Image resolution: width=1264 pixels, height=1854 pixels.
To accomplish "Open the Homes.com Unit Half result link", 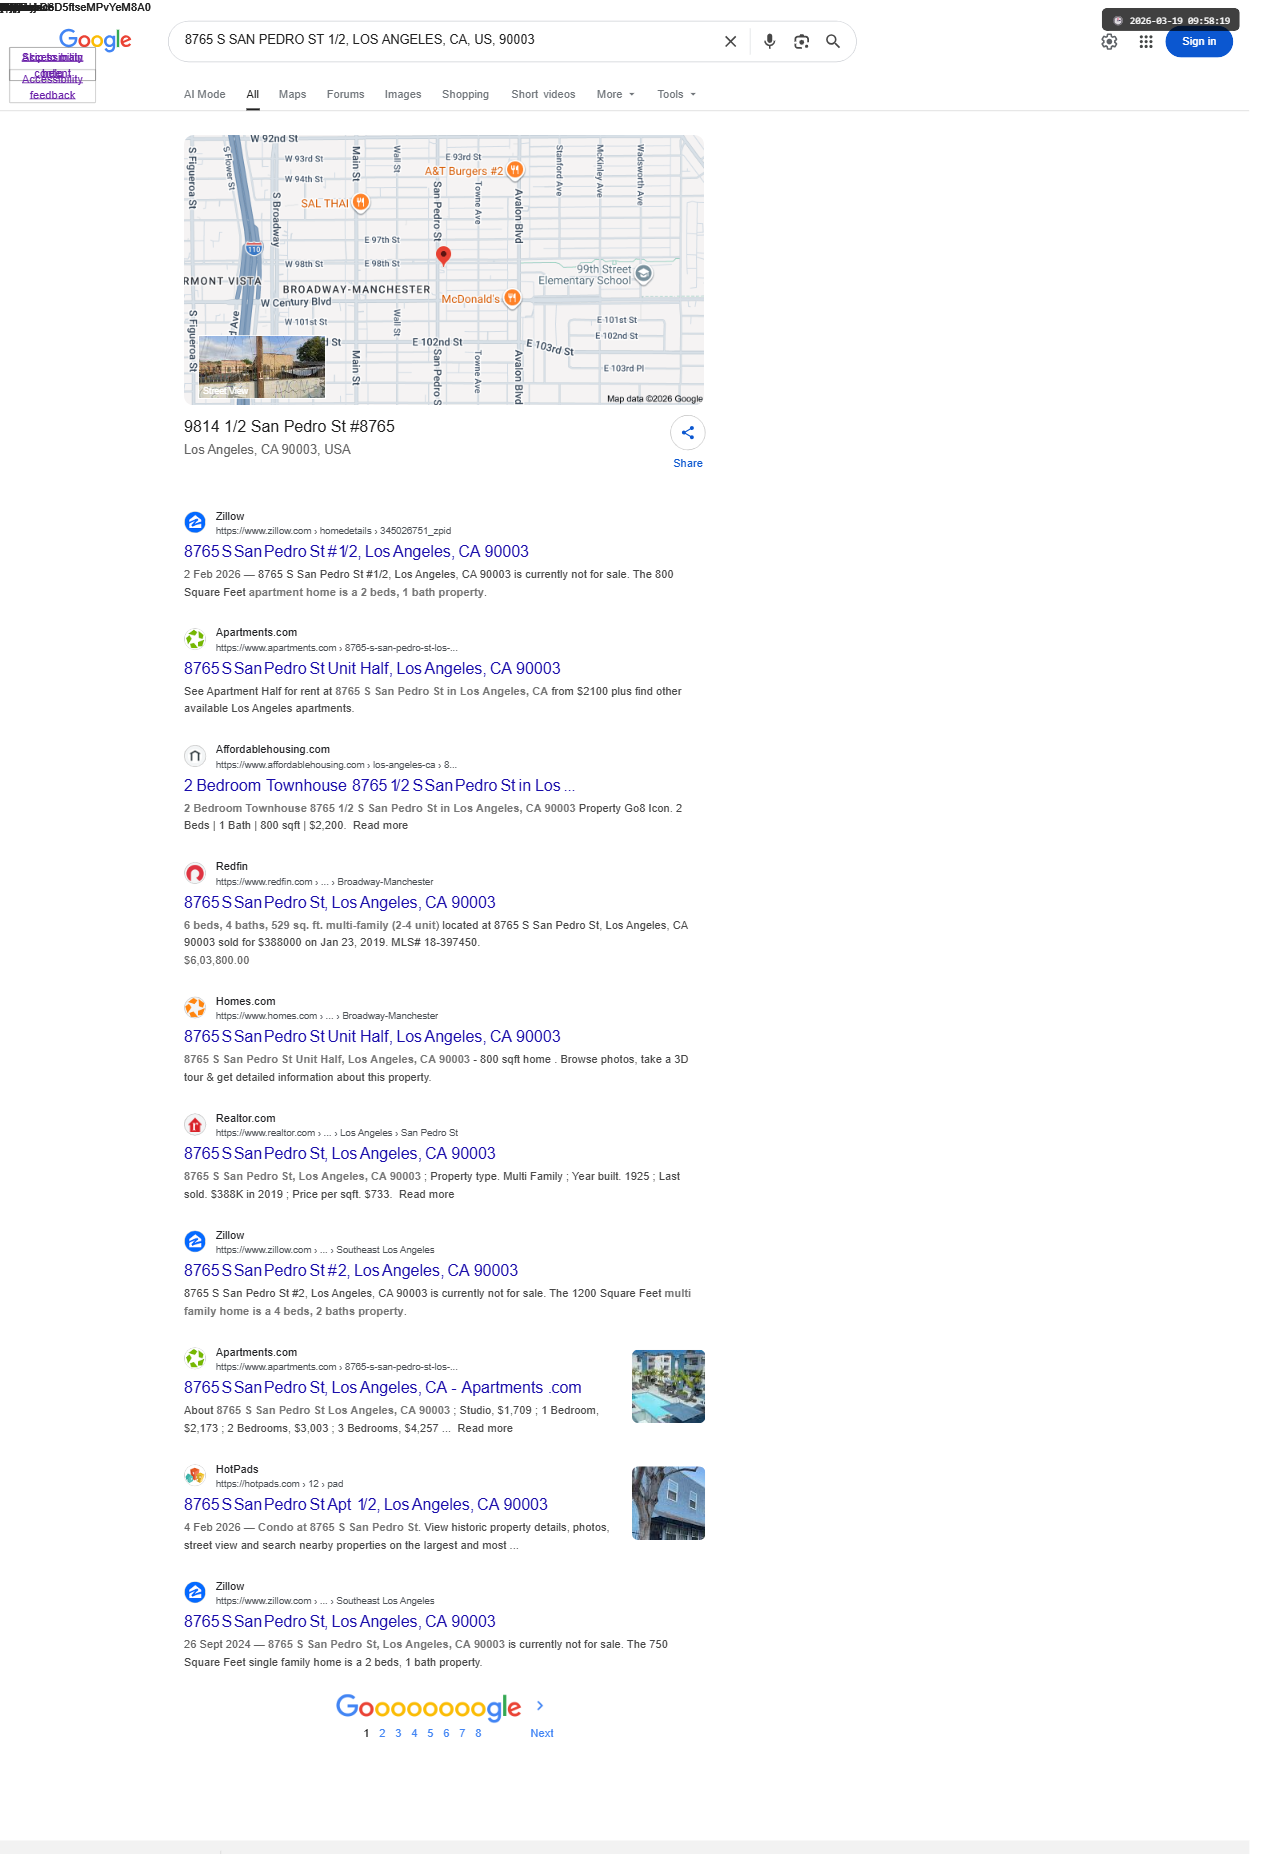I will 372,1036.
